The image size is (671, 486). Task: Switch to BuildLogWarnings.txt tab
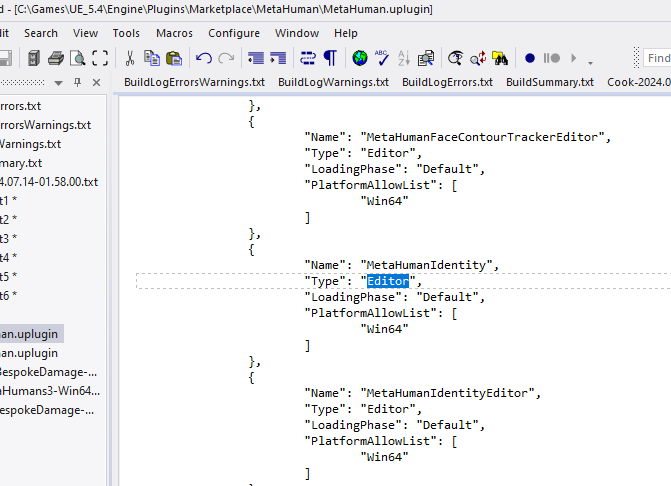coord(333,82)
